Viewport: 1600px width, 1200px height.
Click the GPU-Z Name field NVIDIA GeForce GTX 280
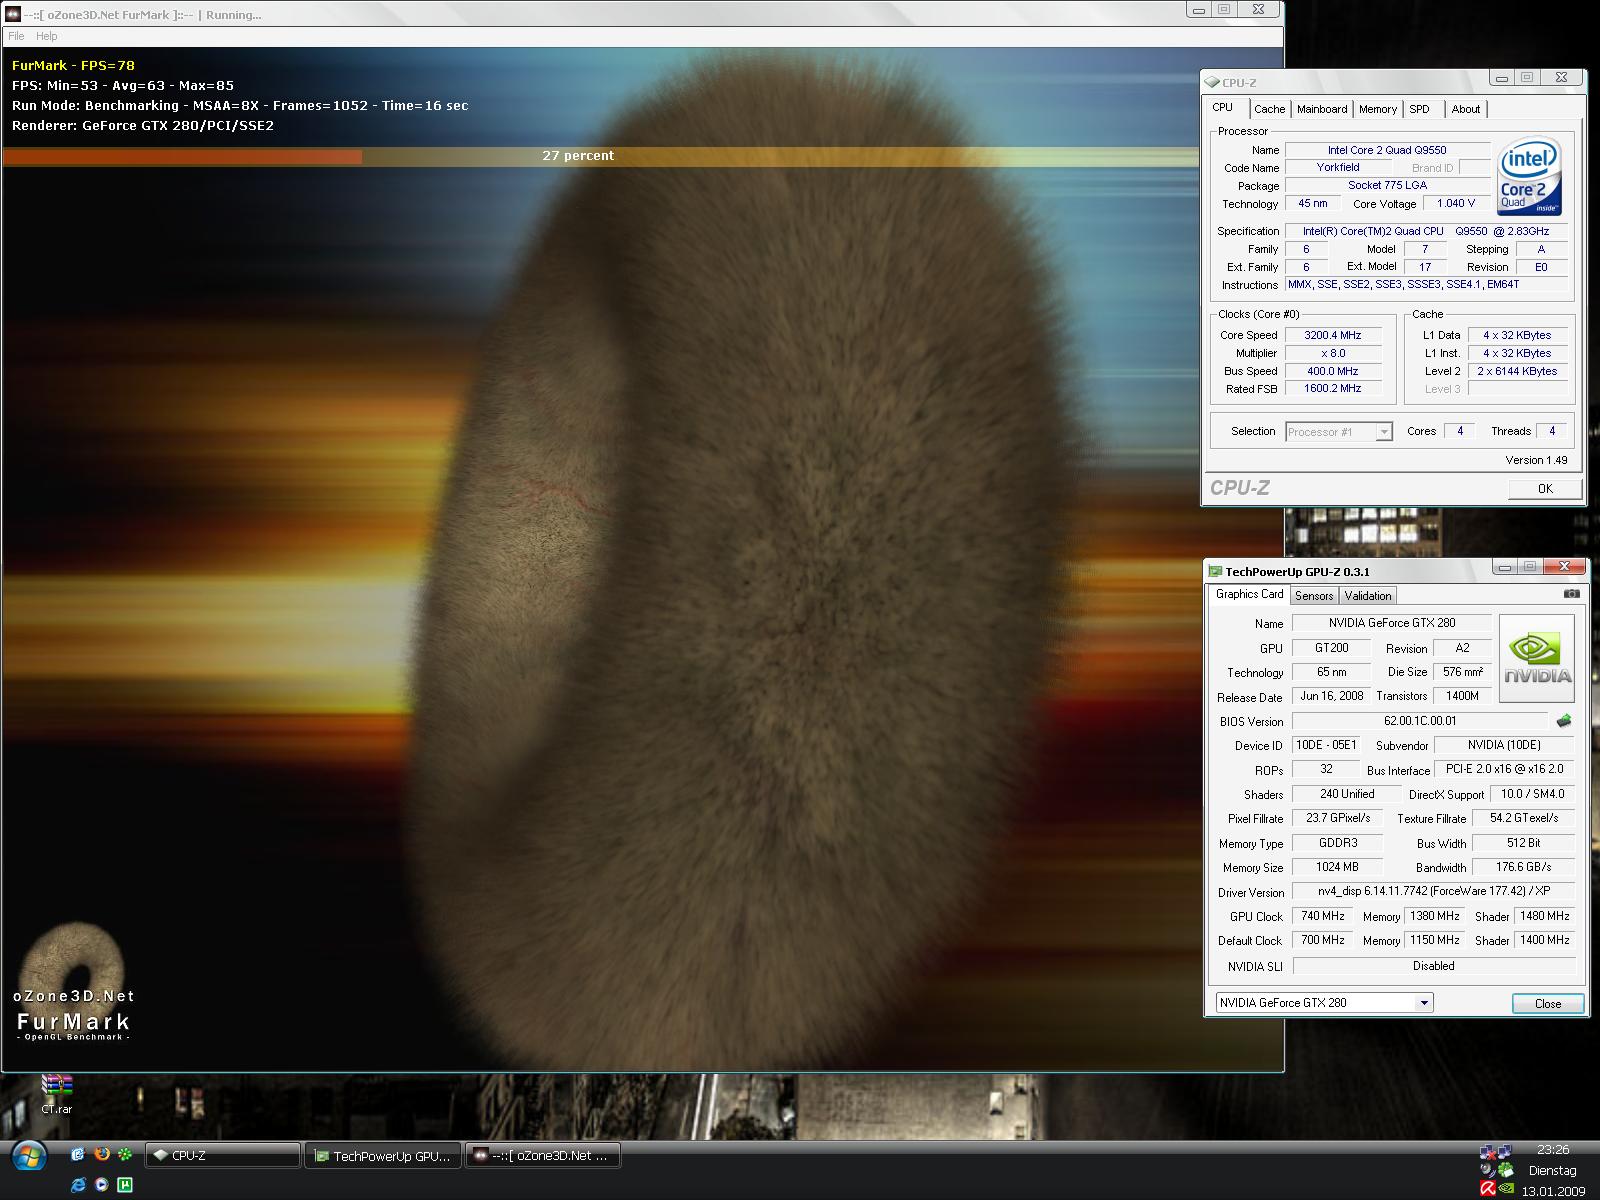[x=1392, y=623]
